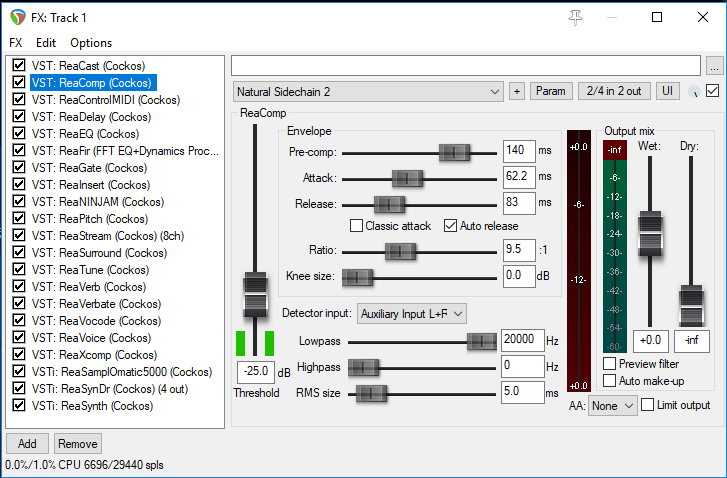Click the ellipsis button beside comment field
The width and height of the screenshot is (727, 478).
[x=714, y=66]
